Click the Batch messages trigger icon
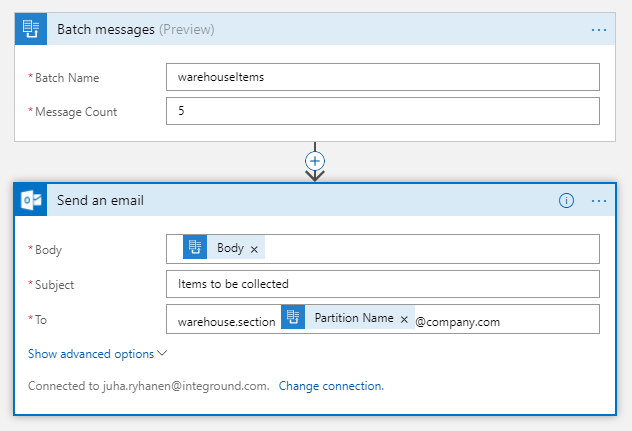The width and height of the screenshot is (632, 431). pyautogui.click(x=31, y=29)
